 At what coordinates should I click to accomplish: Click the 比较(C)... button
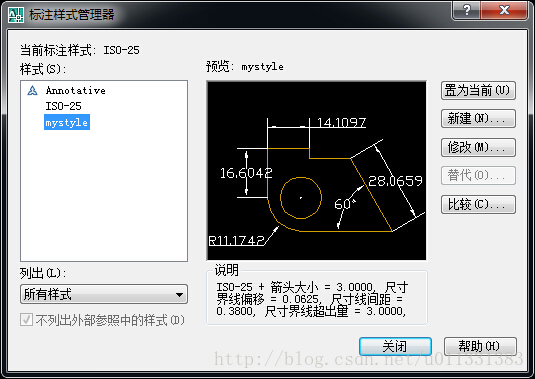pos(478,204)
